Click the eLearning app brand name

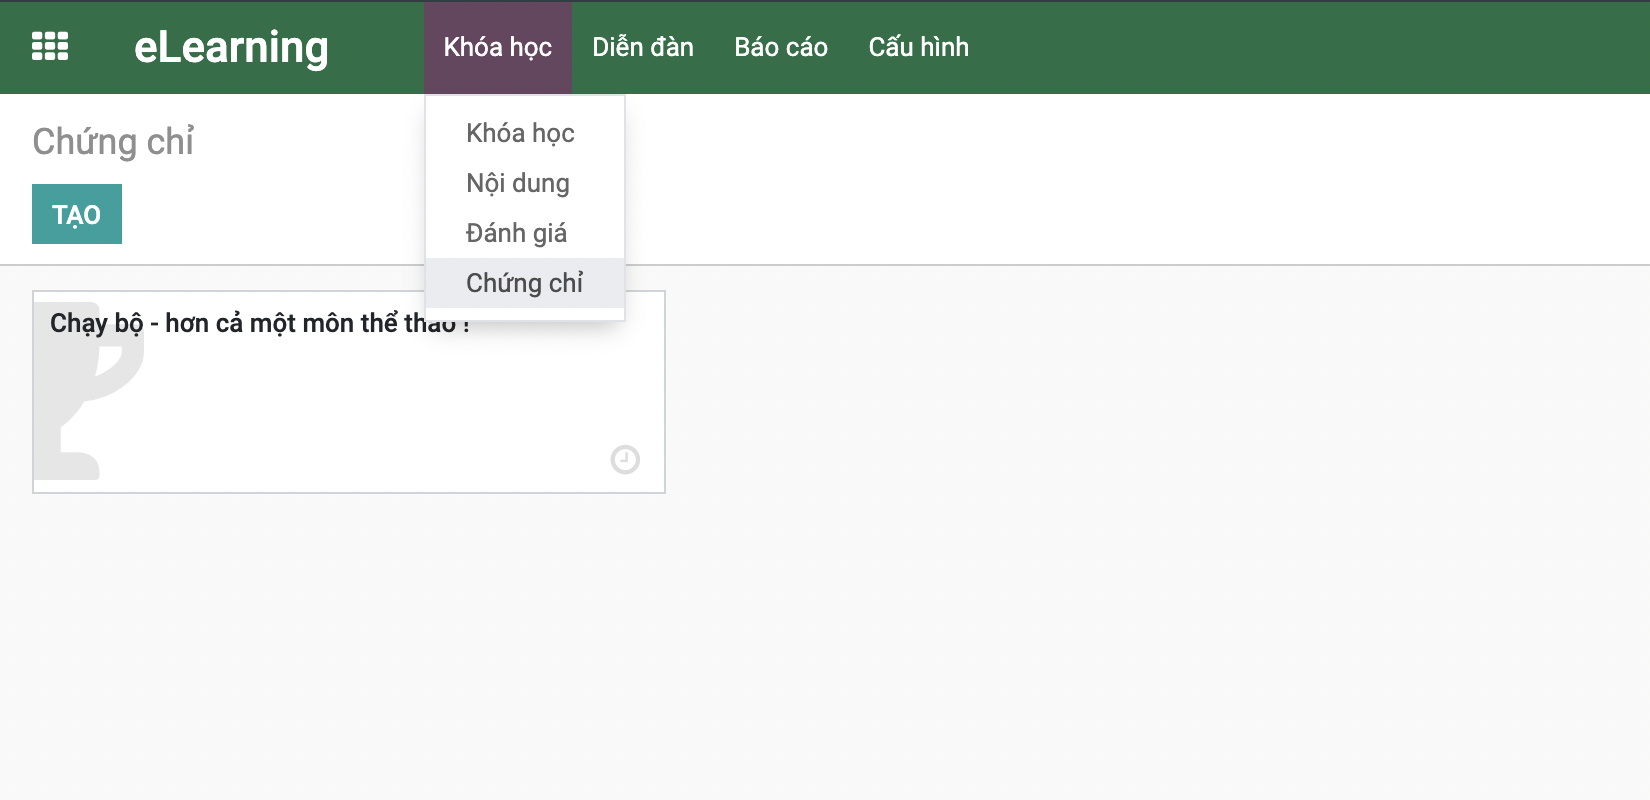click(231, 47)
